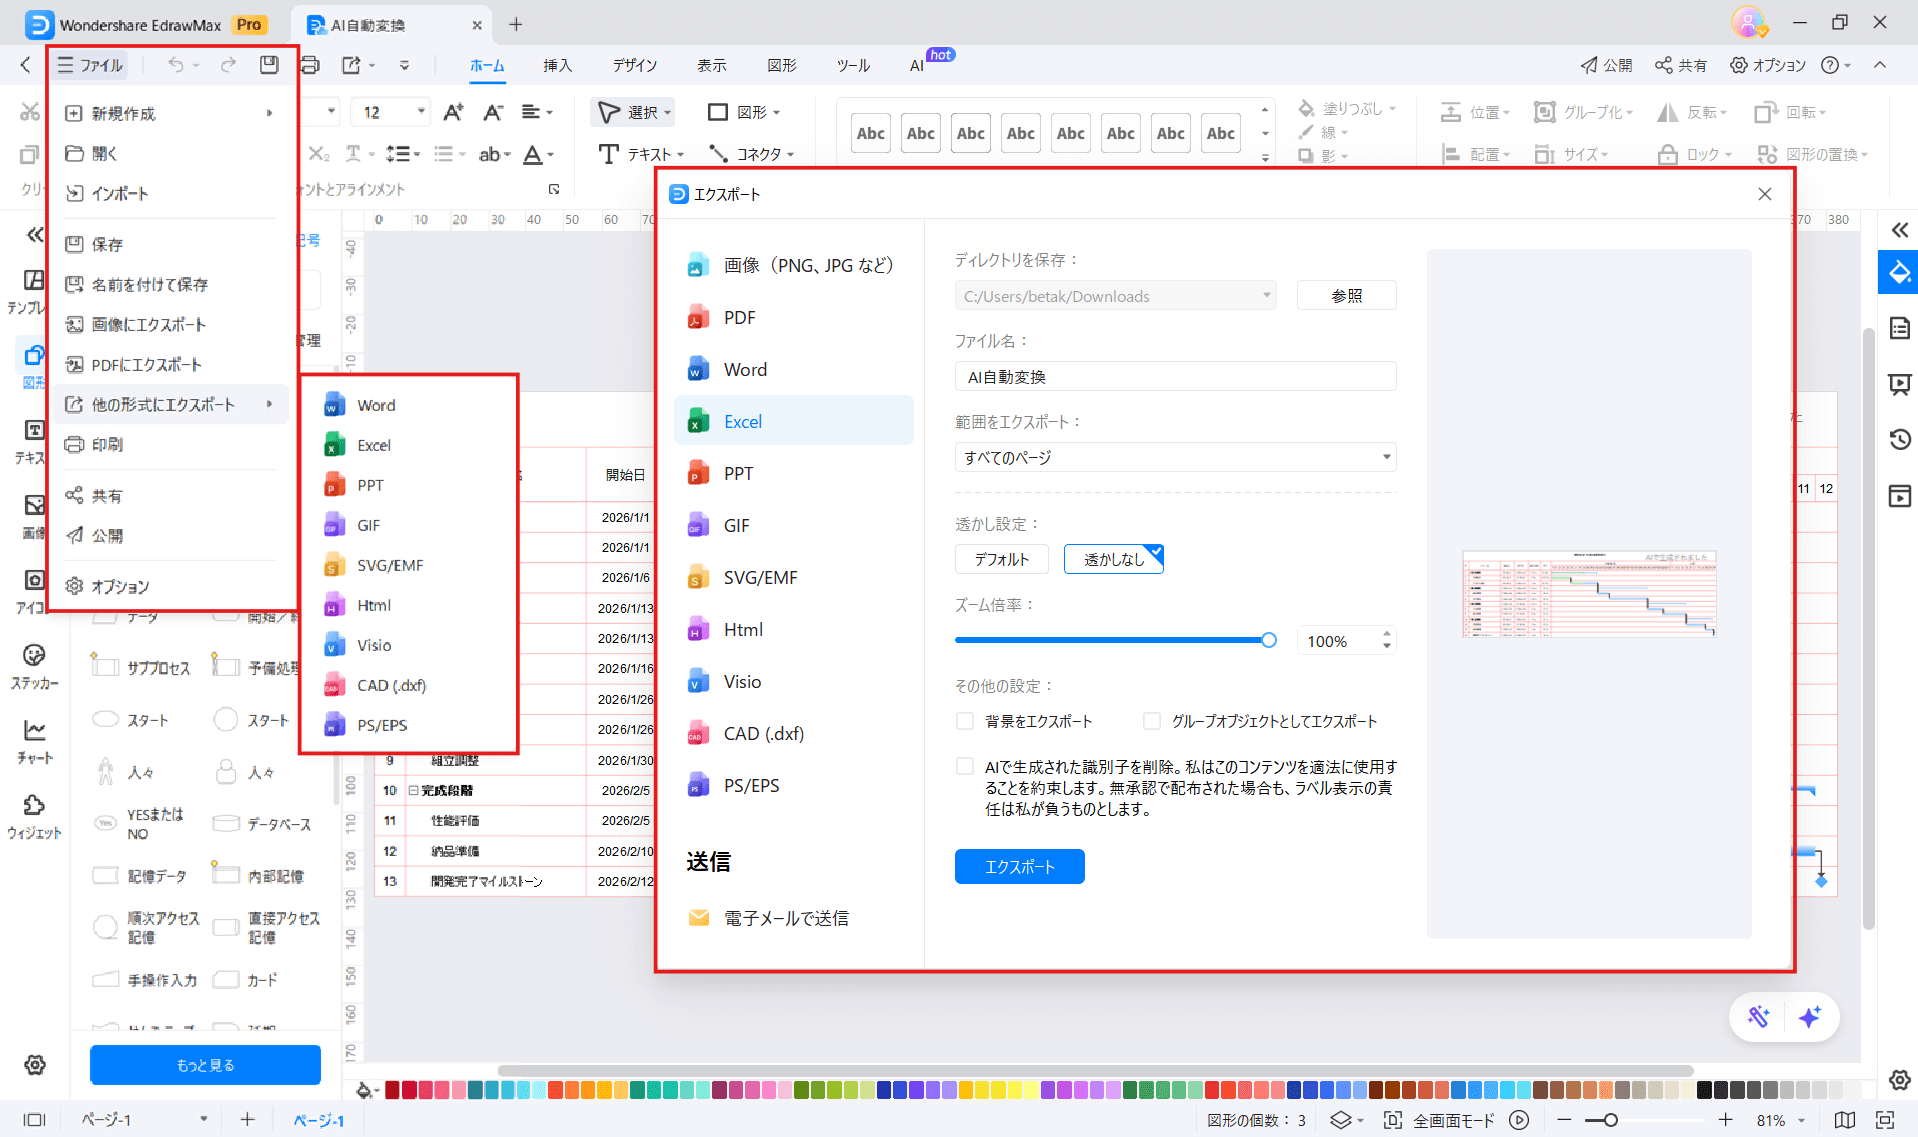The height and width of the screenshot is (1137, 1918).
Task: Choose CAD (.dxf) export format
Action: [762, 733]
